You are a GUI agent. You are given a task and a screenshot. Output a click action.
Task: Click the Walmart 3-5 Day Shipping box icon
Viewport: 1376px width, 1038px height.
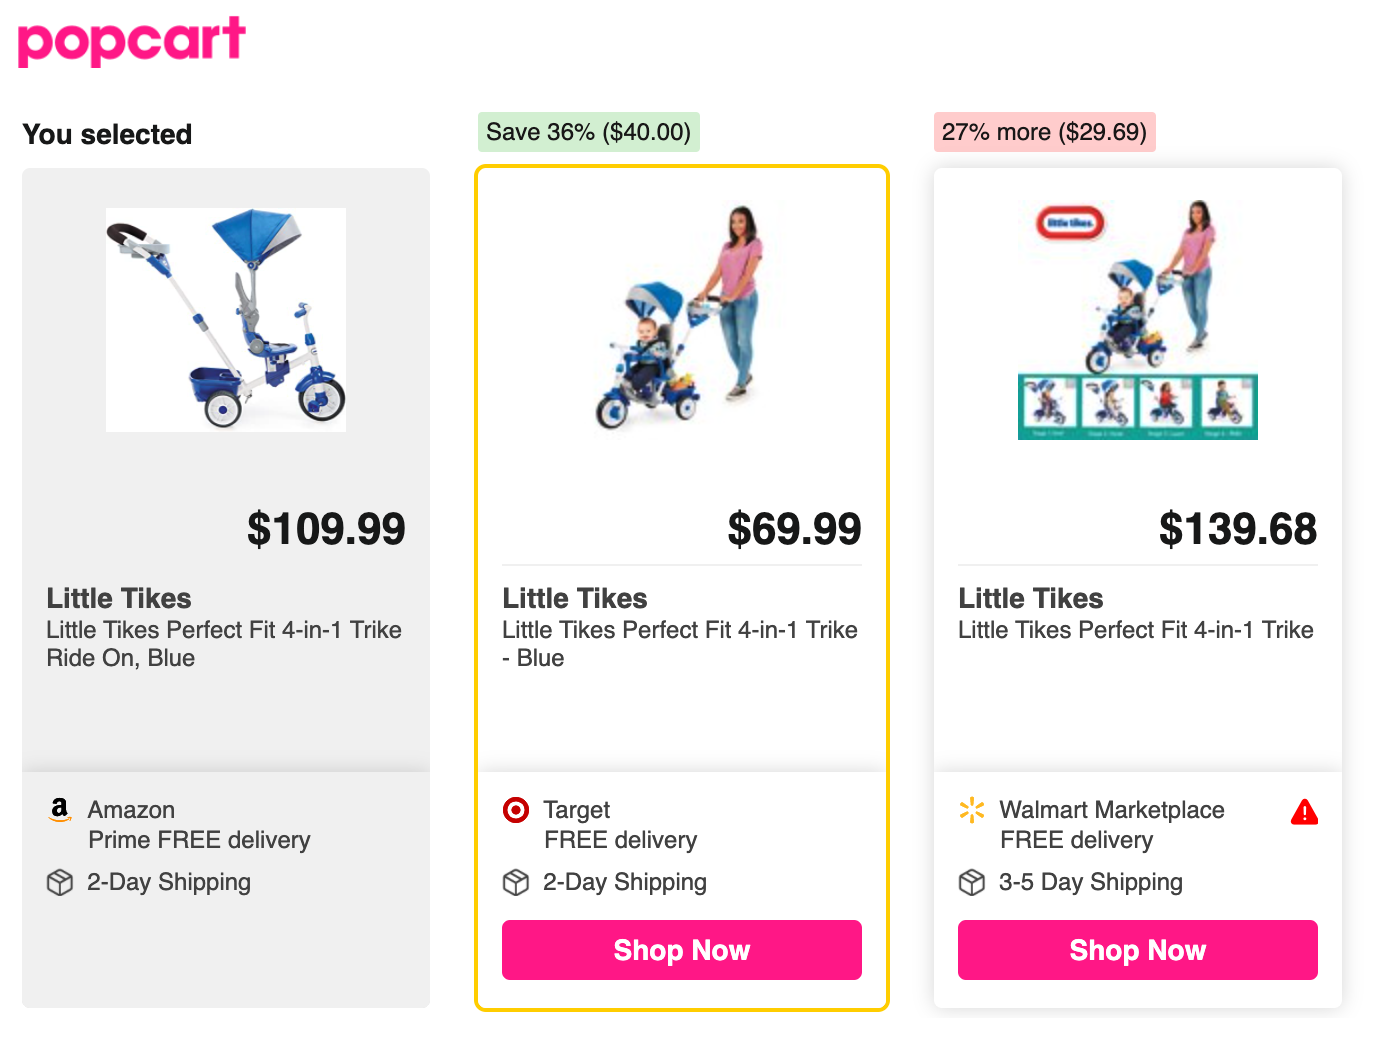pyautogui.click(x=972, y=882)
